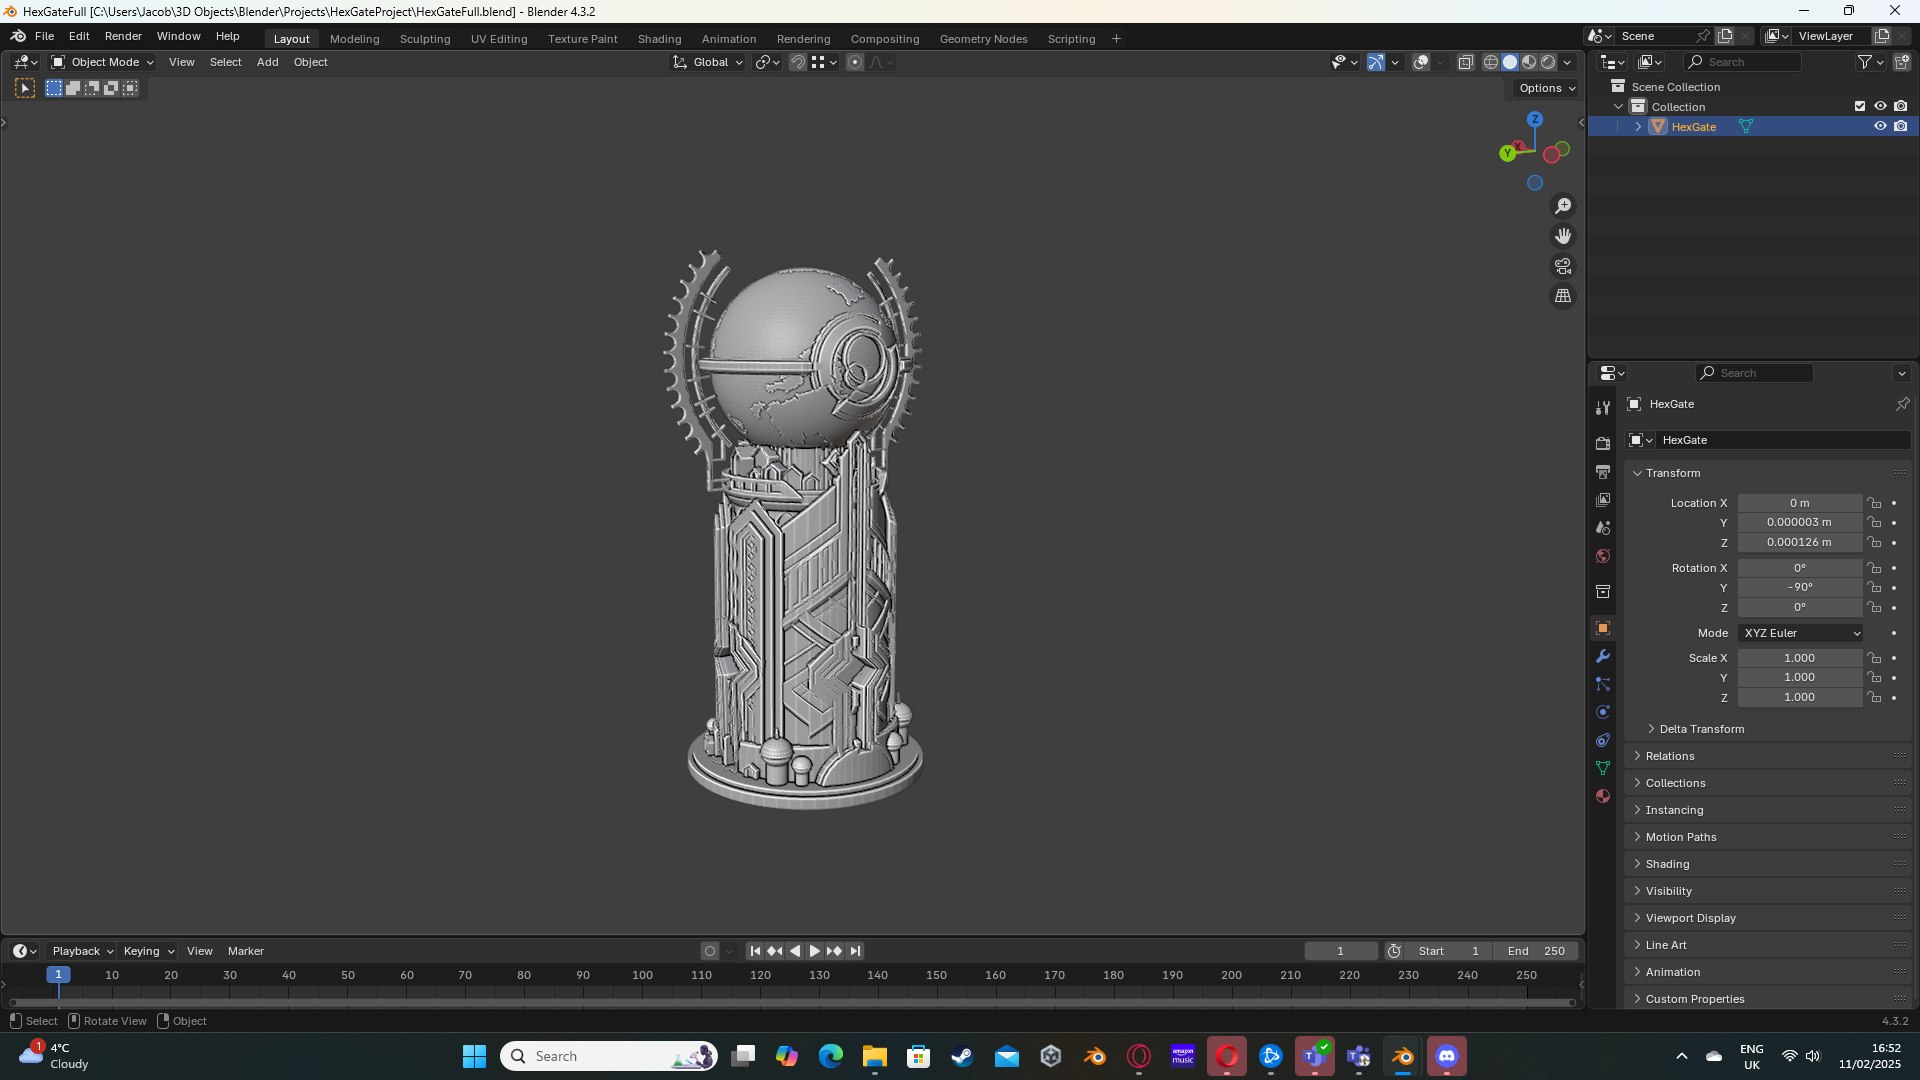Open the Keying menu in timeline

148,951
